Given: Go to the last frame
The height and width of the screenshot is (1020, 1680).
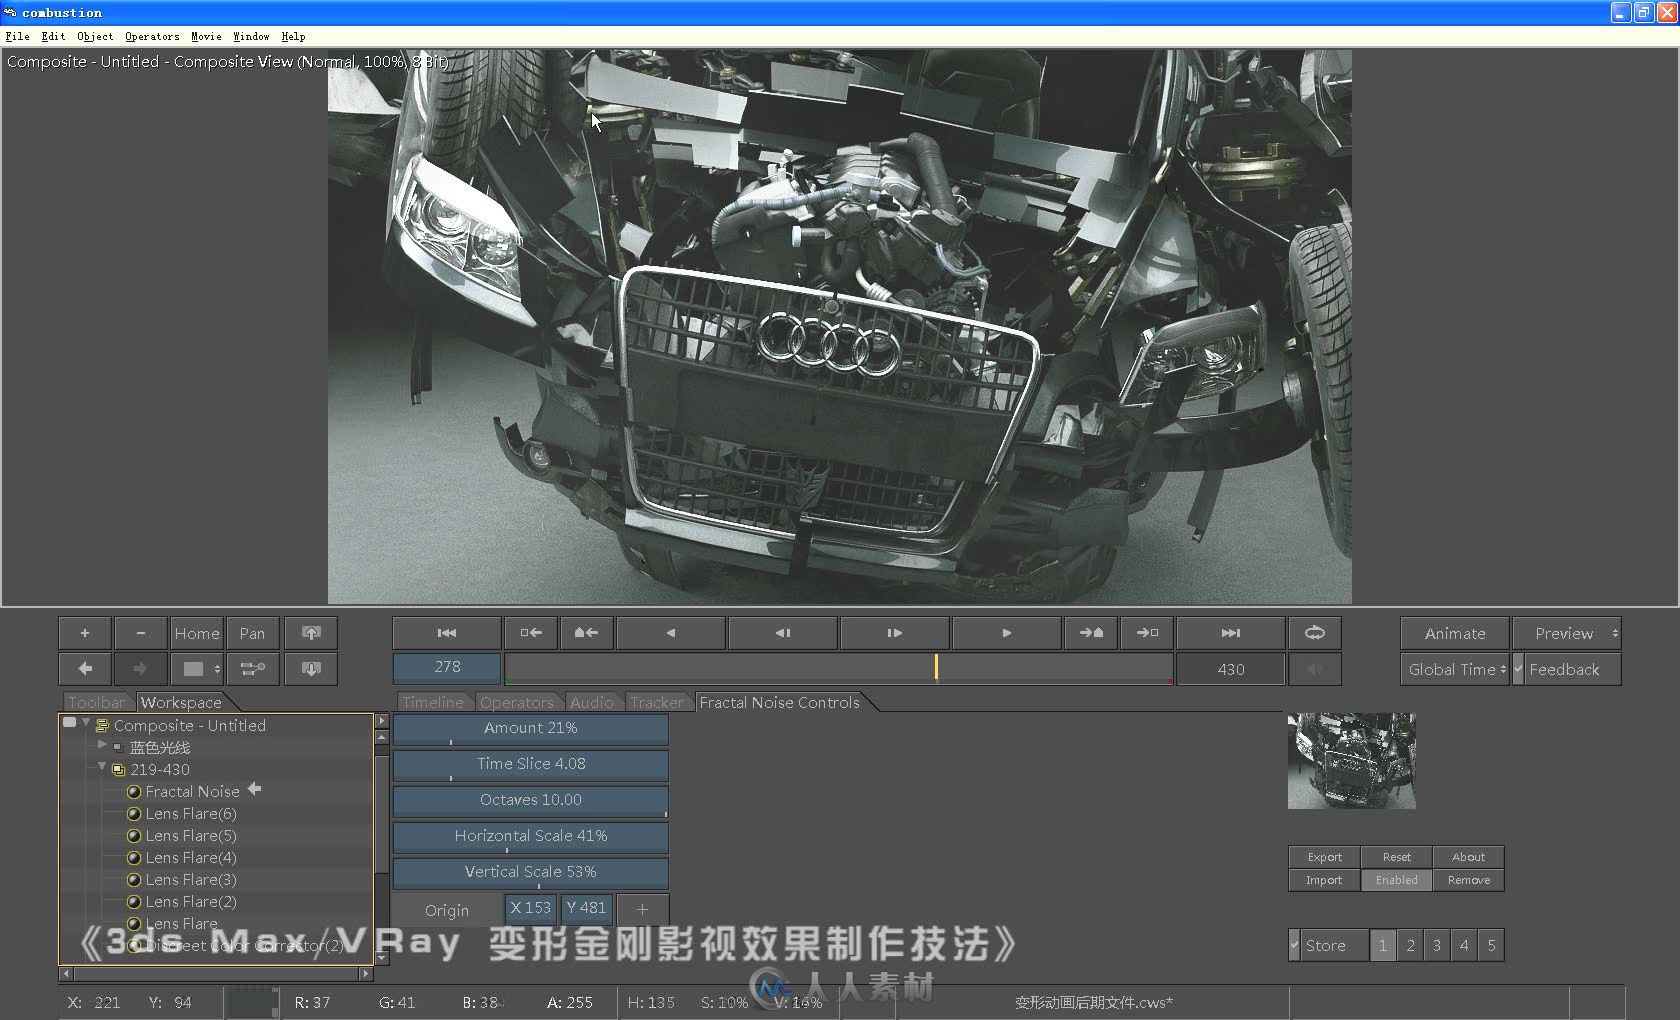Looking at the screenshot, I should [1231, 633].
